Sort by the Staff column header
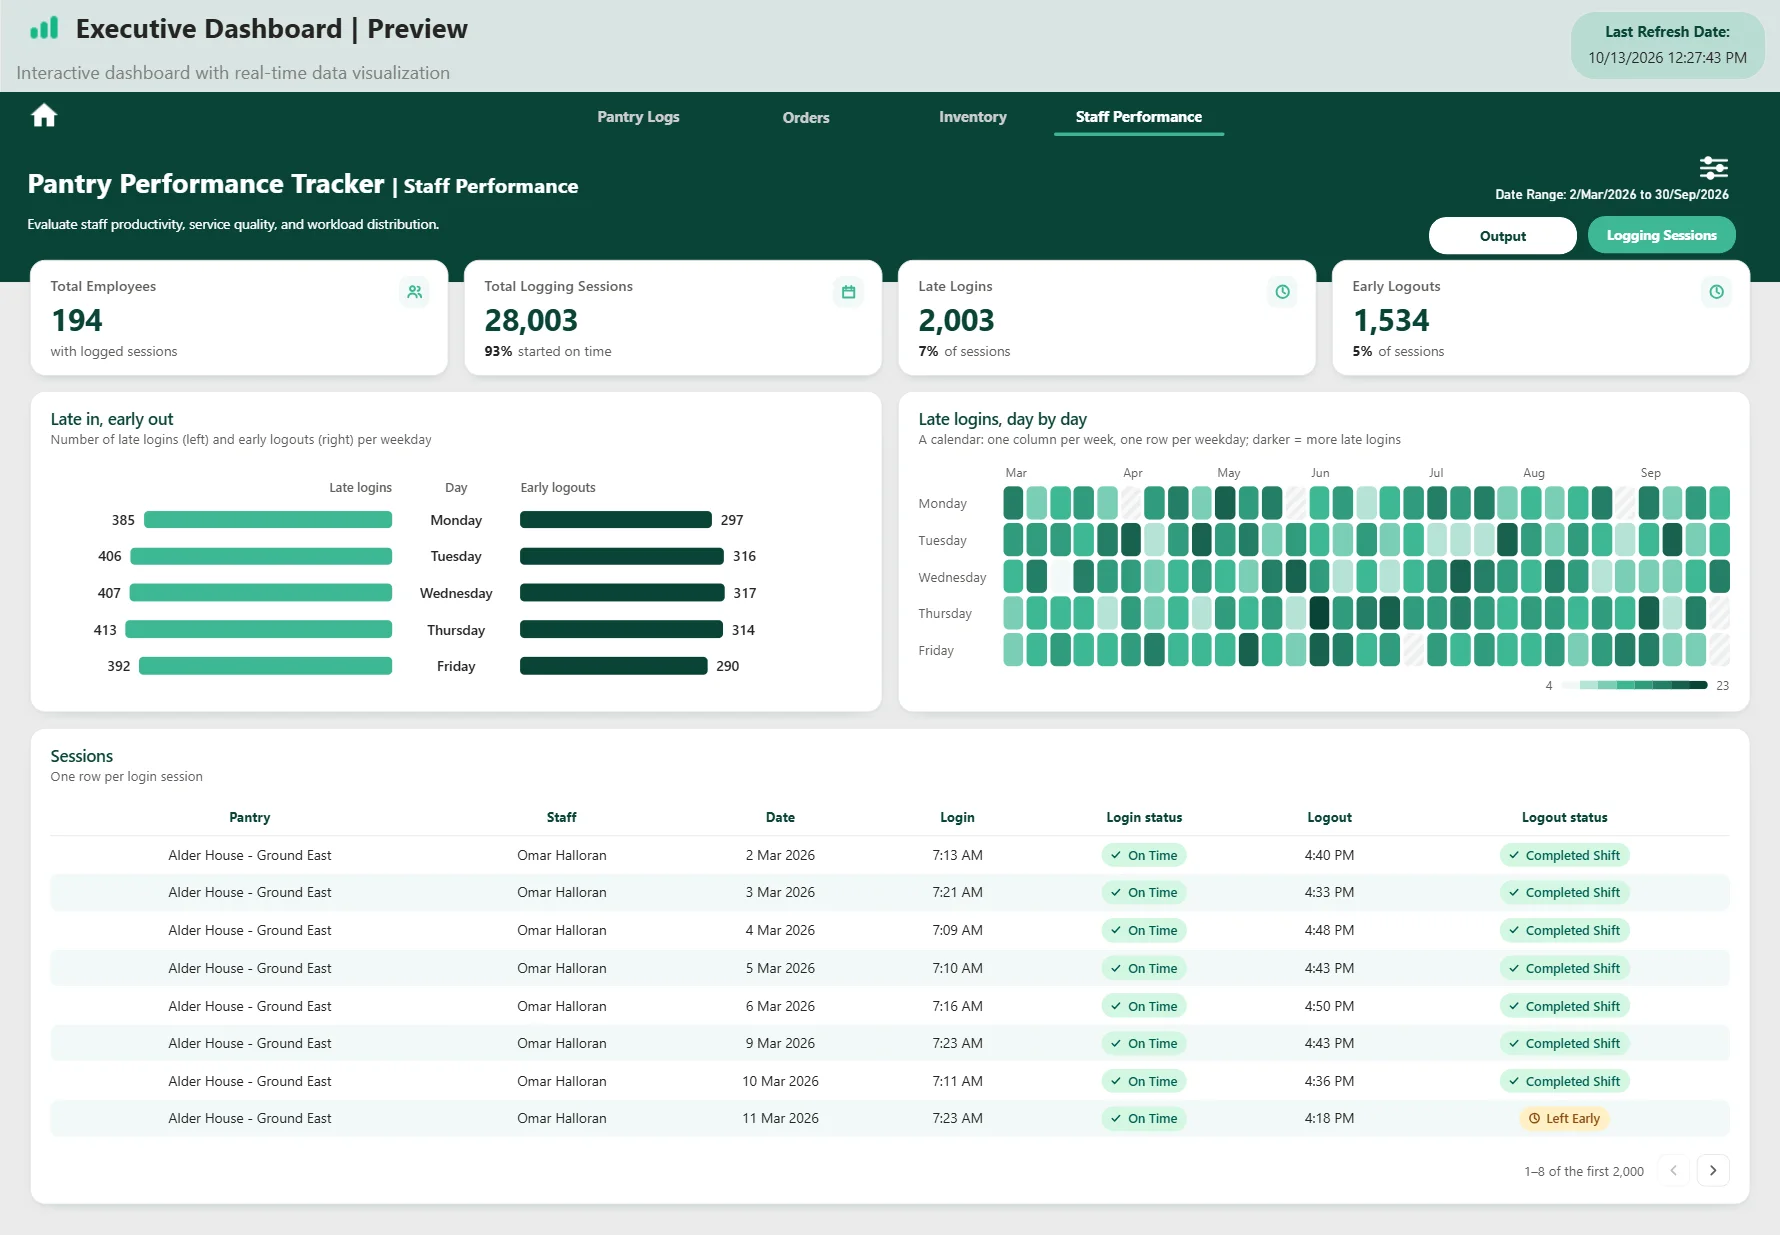The height and width of the screenshot is (1235, 1780). pyautogui.click(x=561, y=817)
